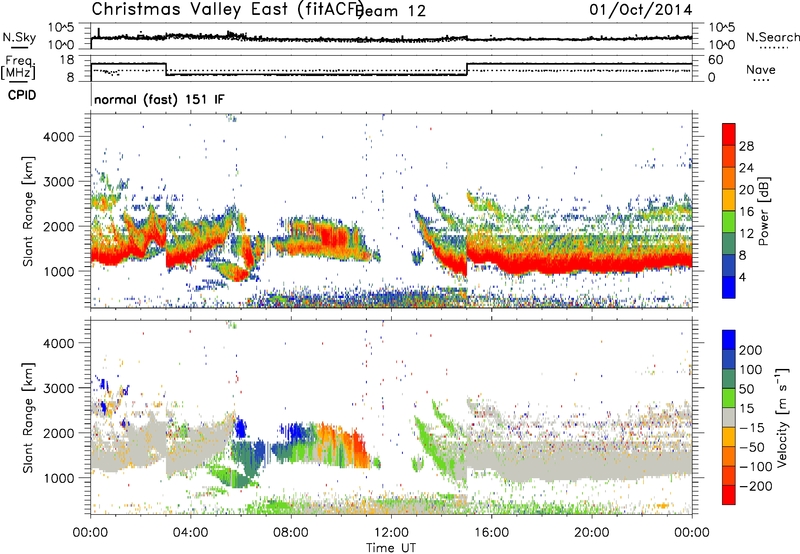This screenshot has height=554, width=800.
Task: Click the '16:00' time tick label
Action: pos(491,533)
